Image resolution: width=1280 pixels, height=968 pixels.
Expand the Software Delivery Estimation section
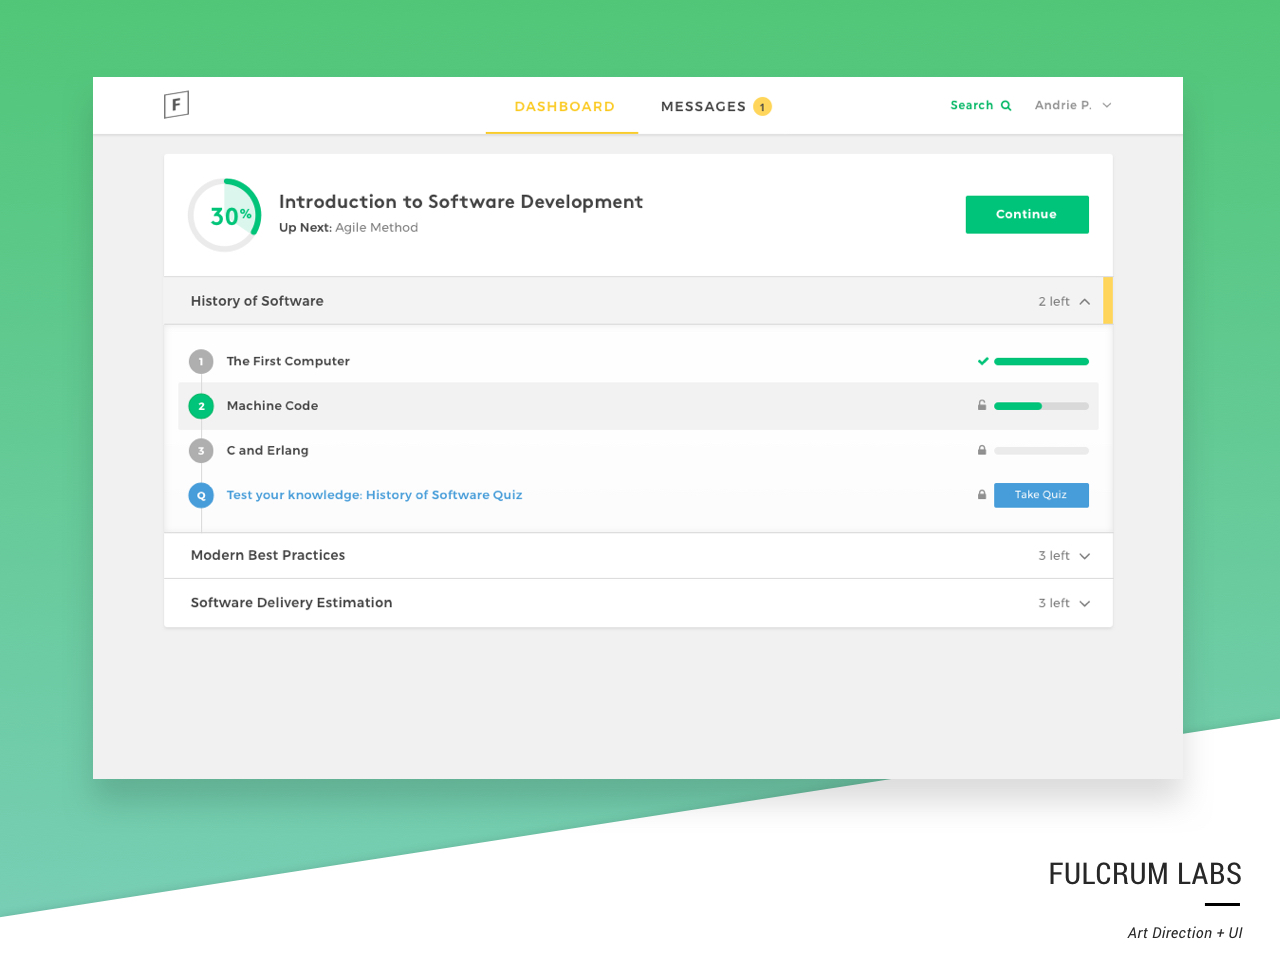tap(1084, 603)
